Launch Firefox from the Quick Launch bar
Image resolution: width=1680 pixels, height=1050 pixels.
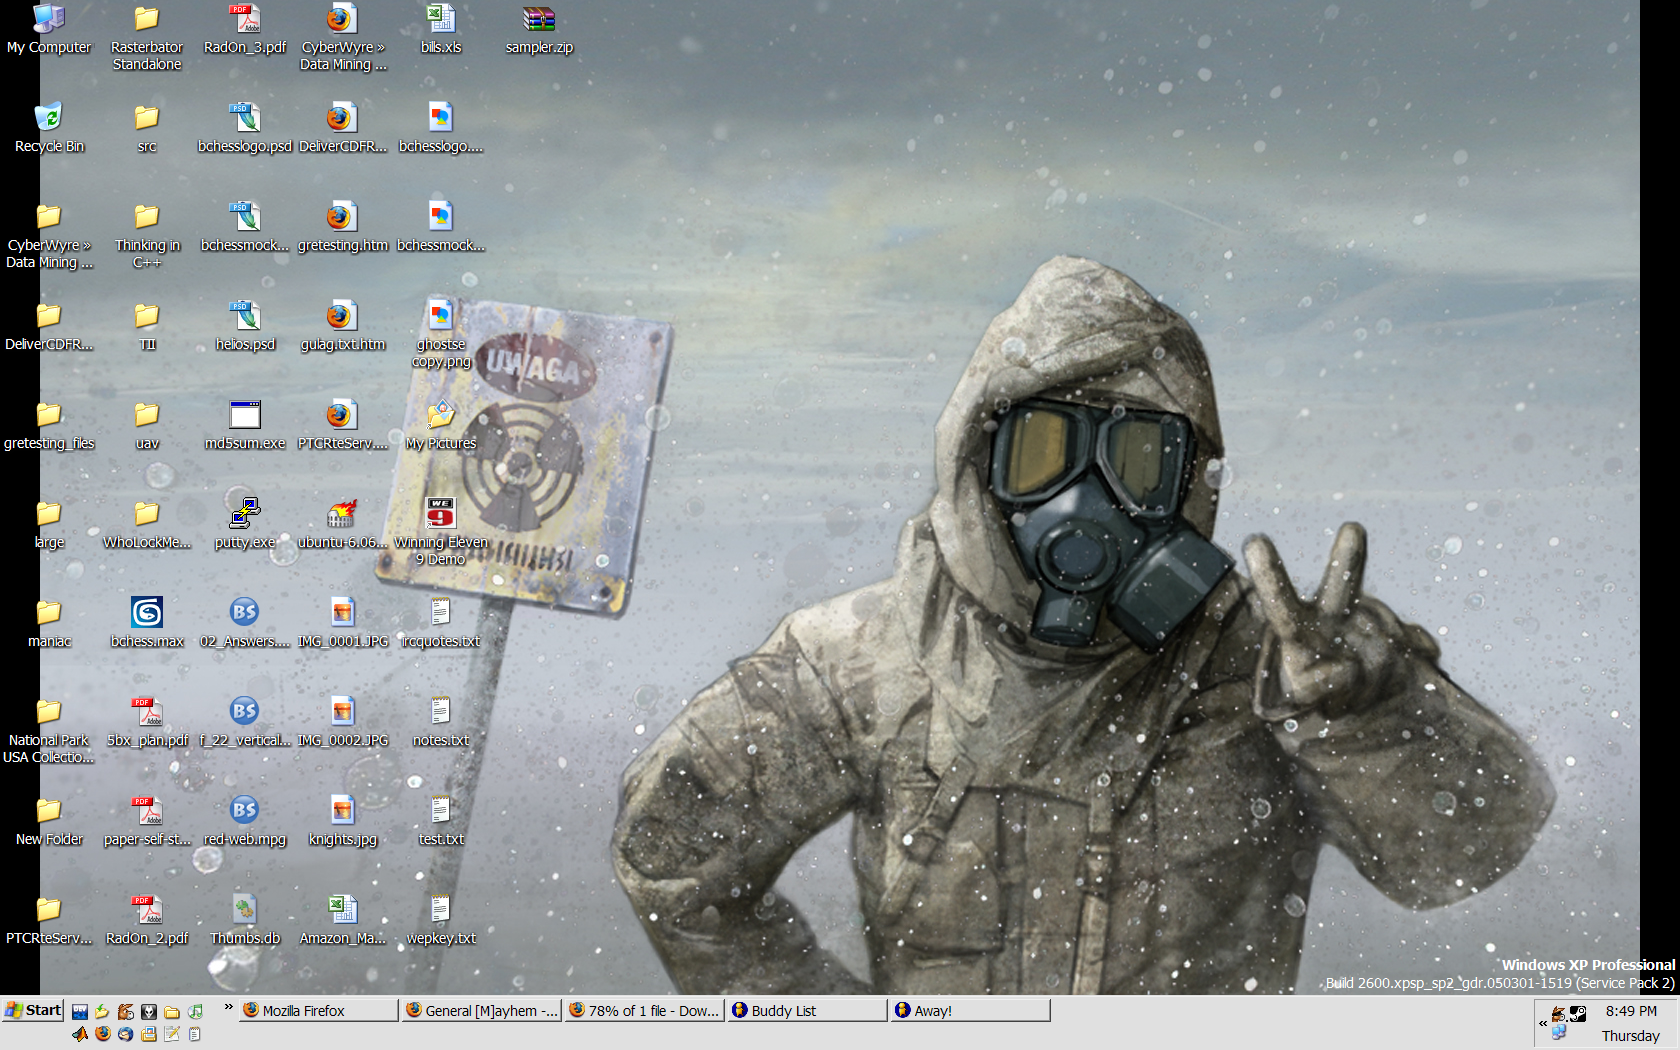[x=103, y=1034]
